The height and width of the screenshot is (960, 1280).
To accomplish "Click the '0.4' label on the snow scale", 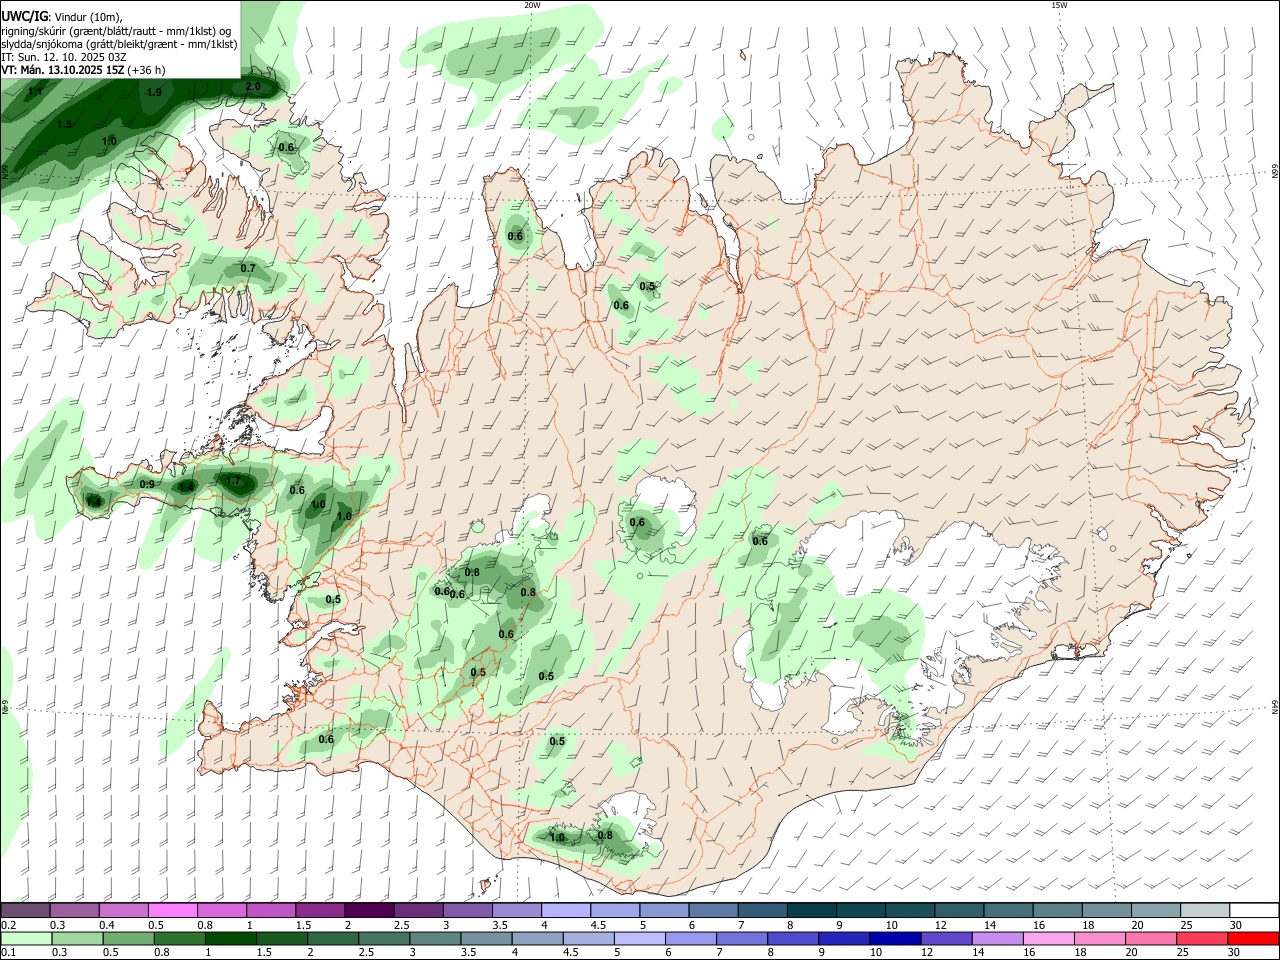I will click(x=107, y=925).
